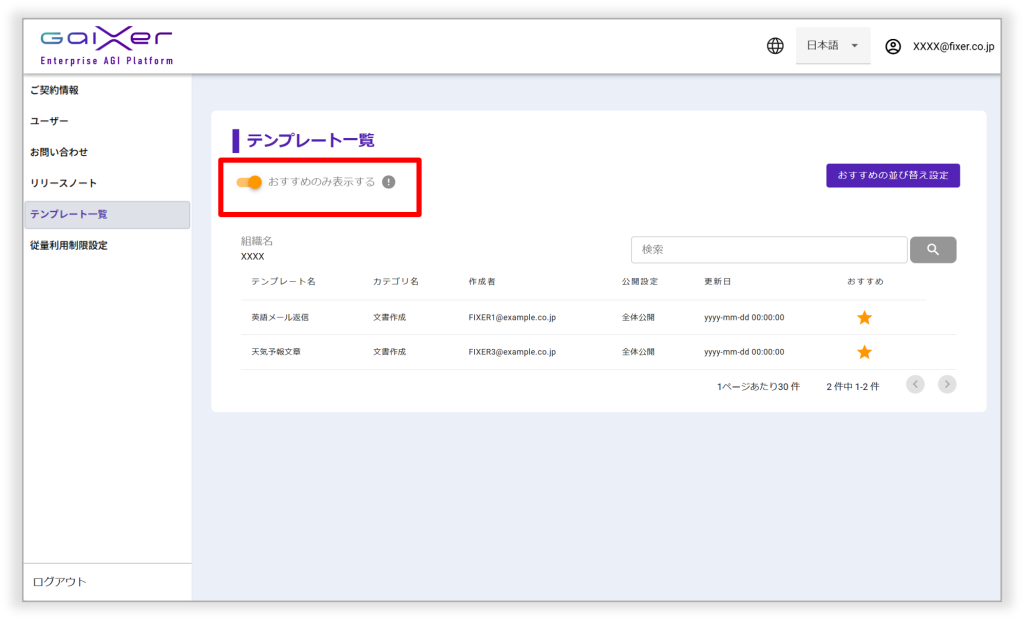The width and height of the screenshot is (1024, 620).
Task: Open ご契約情報 in sidebar
Action: point(54,90)
